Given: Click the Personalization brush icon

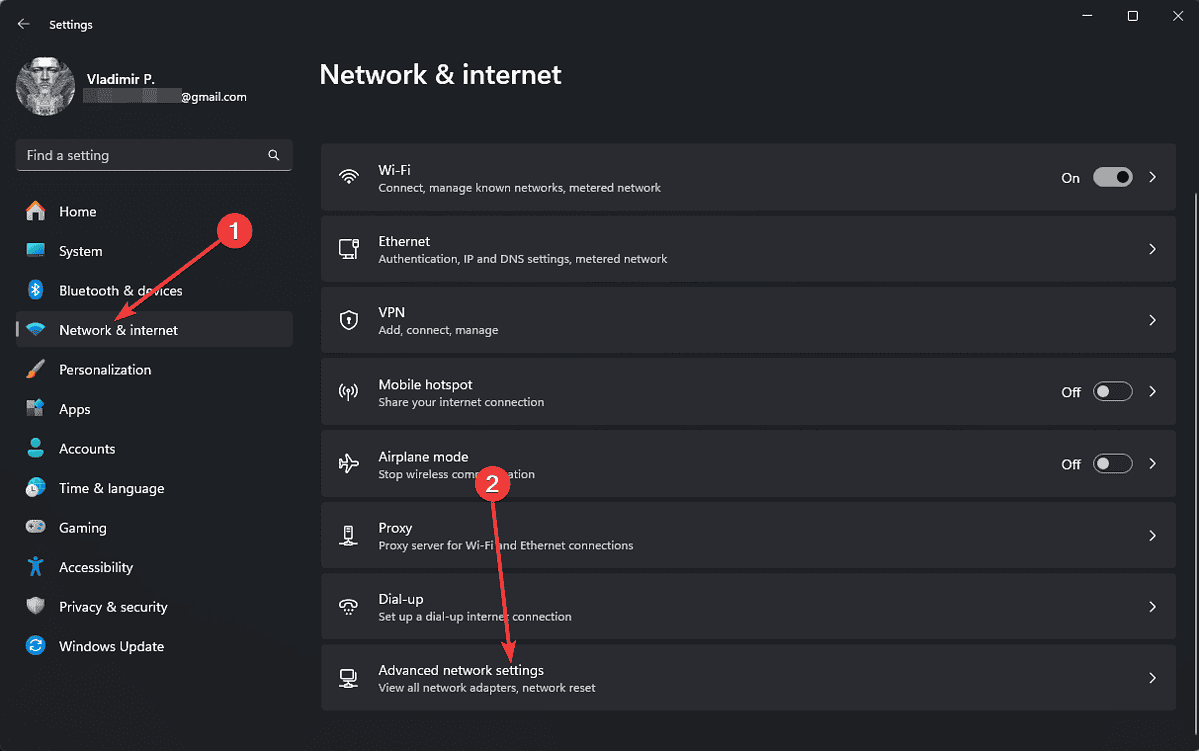Looking at the screenshot, I should (x=35, y=369).
